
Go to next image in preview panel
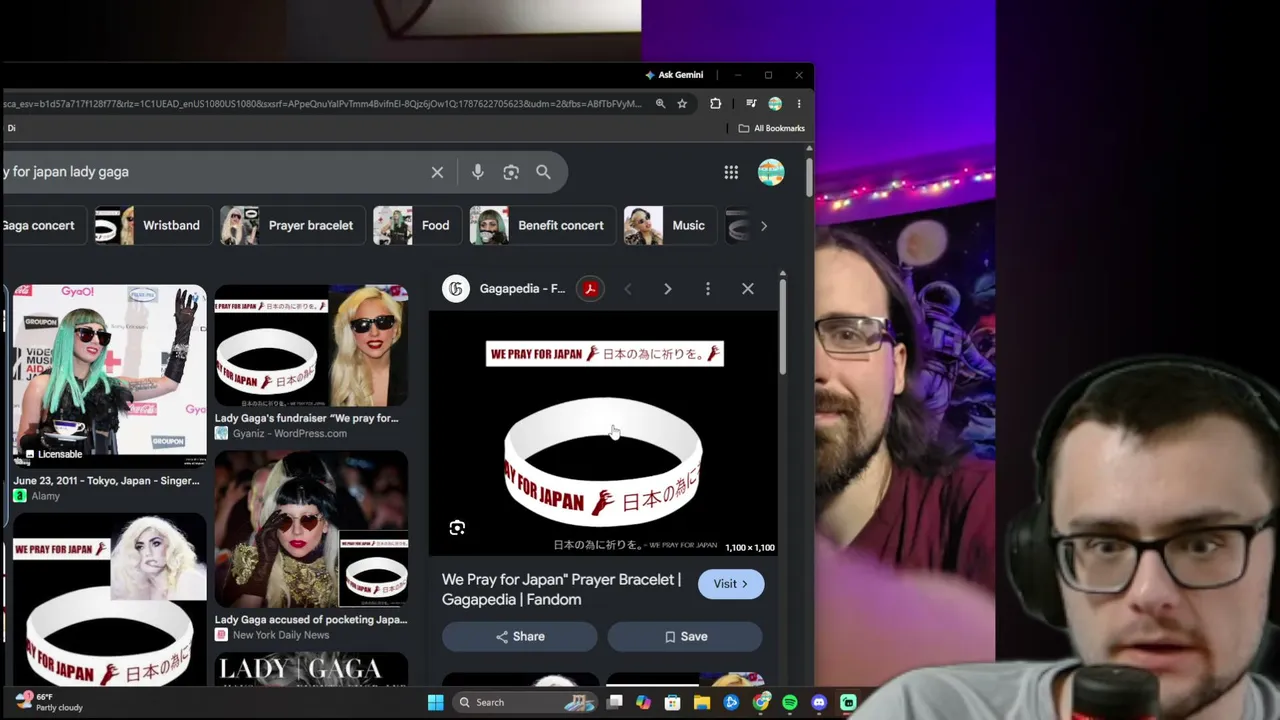tap(667, 289)
